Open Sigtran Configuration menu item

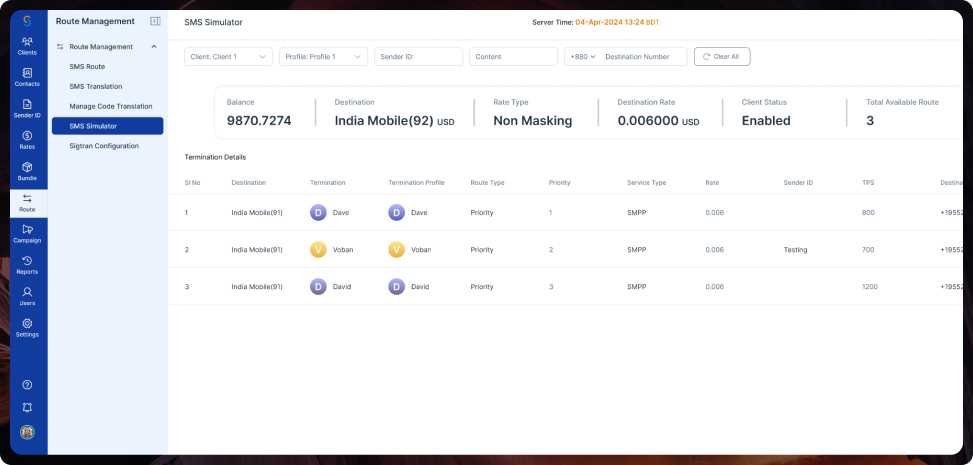(104, 146)
